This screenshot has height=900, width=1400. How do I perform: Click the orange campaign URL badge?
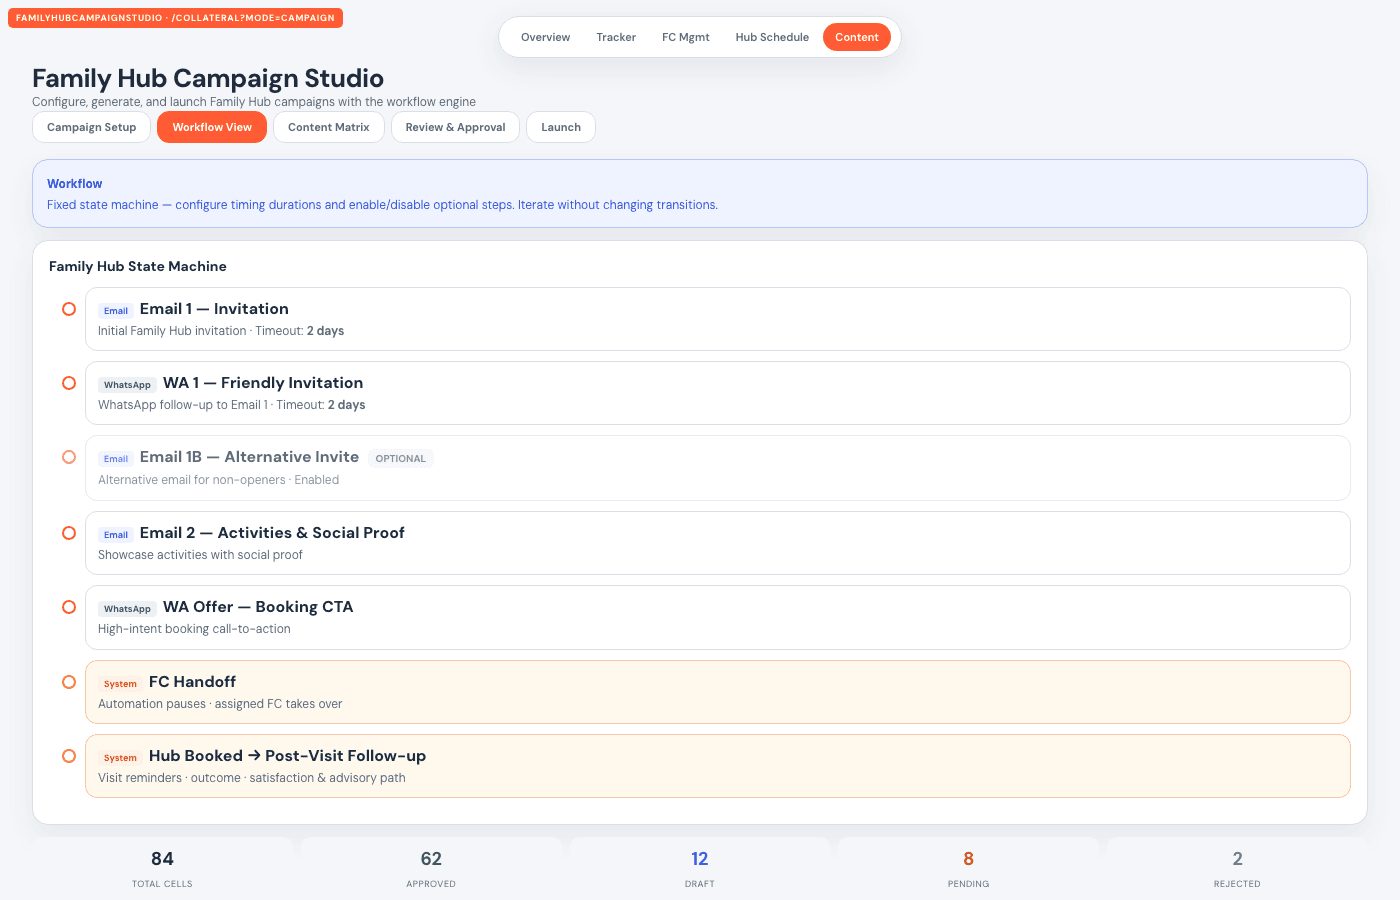175,18
